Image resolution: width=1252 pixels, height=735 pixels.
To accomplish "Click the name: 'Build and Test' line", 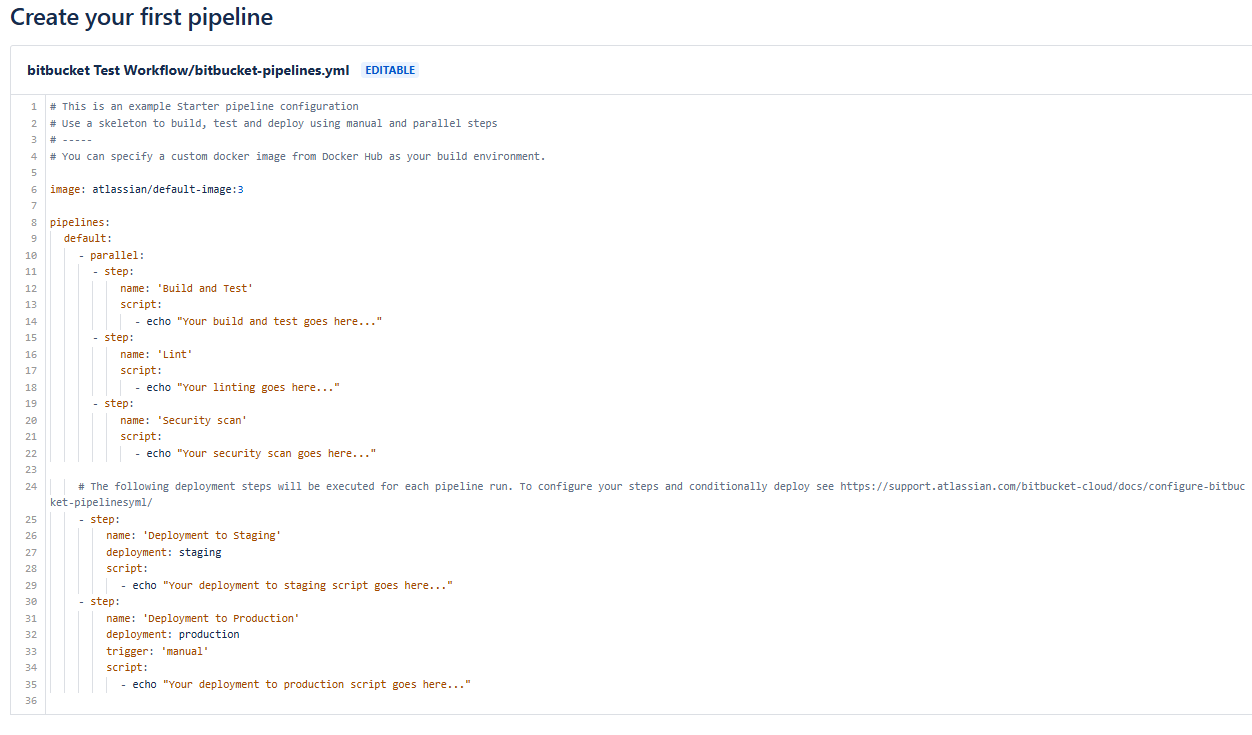I will click(x=187, y=288).
